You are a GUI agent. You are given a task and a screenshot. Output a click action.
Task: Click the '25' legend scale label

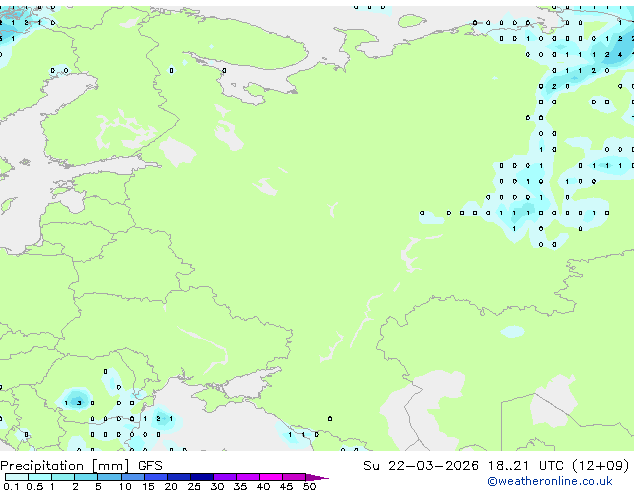click(194, 486)
